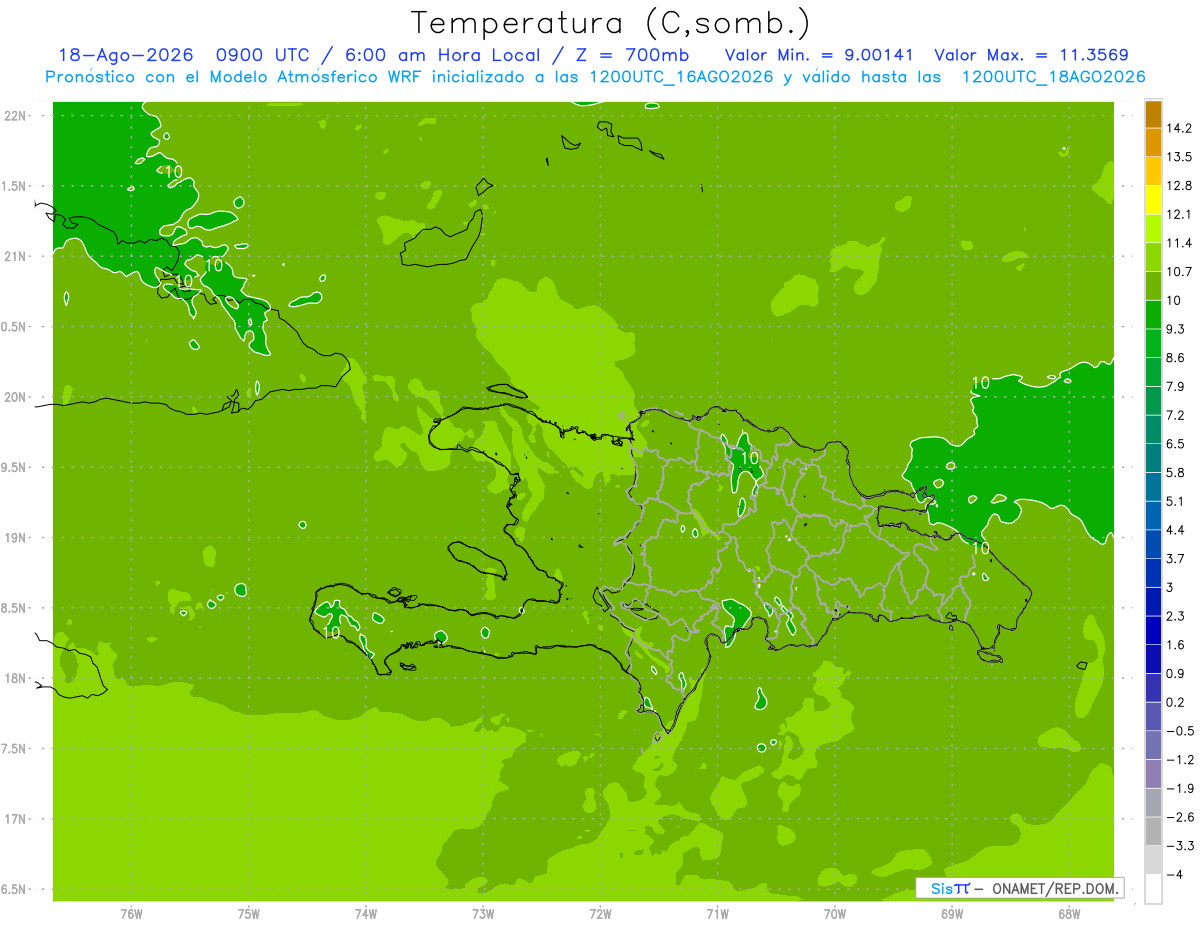Pick the blue swatch between 4.4 and 3.7
The image size is (1200, 927).
point(1153,544)
